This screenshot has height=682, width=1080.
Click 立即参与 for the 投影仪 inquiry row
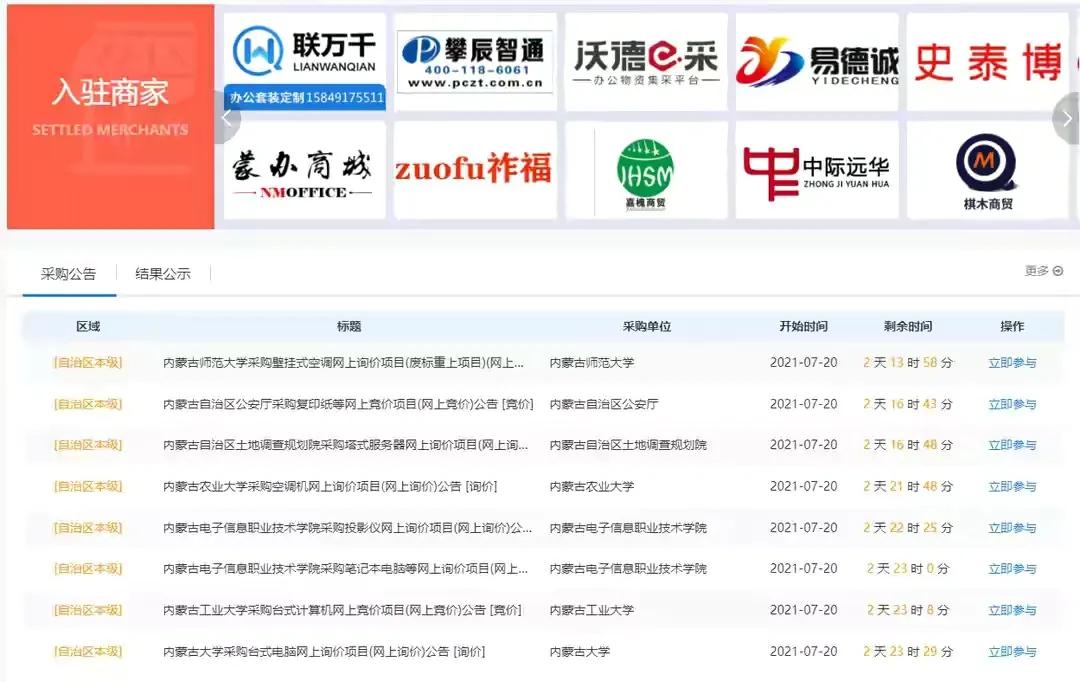tap(1012, 528)
